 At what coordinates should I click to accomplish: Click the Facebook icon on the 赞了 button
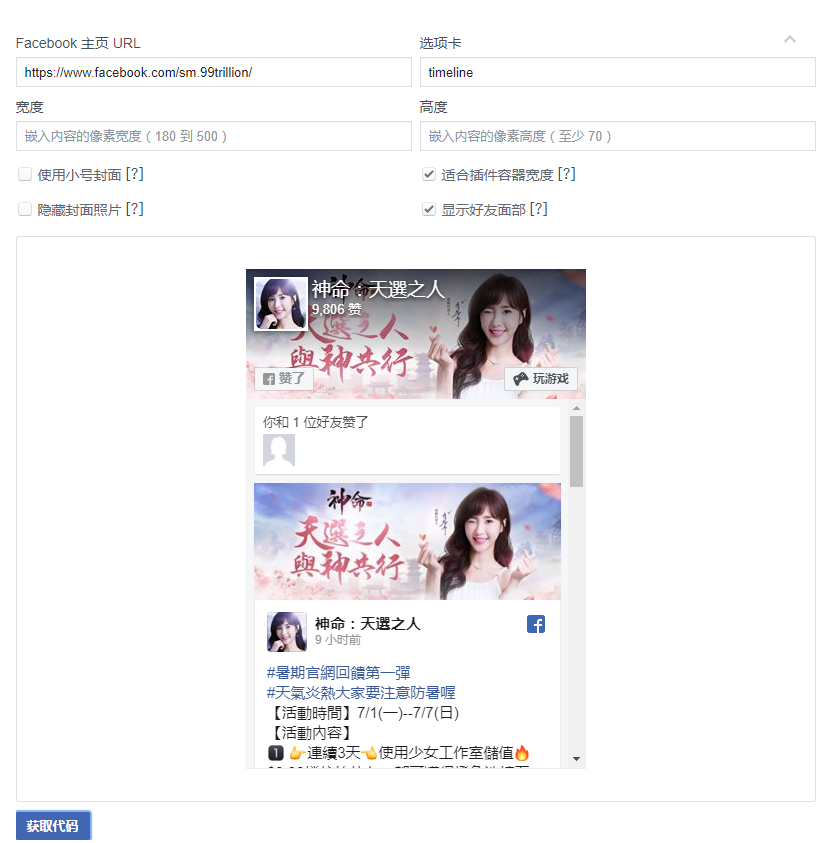point(269,379)
